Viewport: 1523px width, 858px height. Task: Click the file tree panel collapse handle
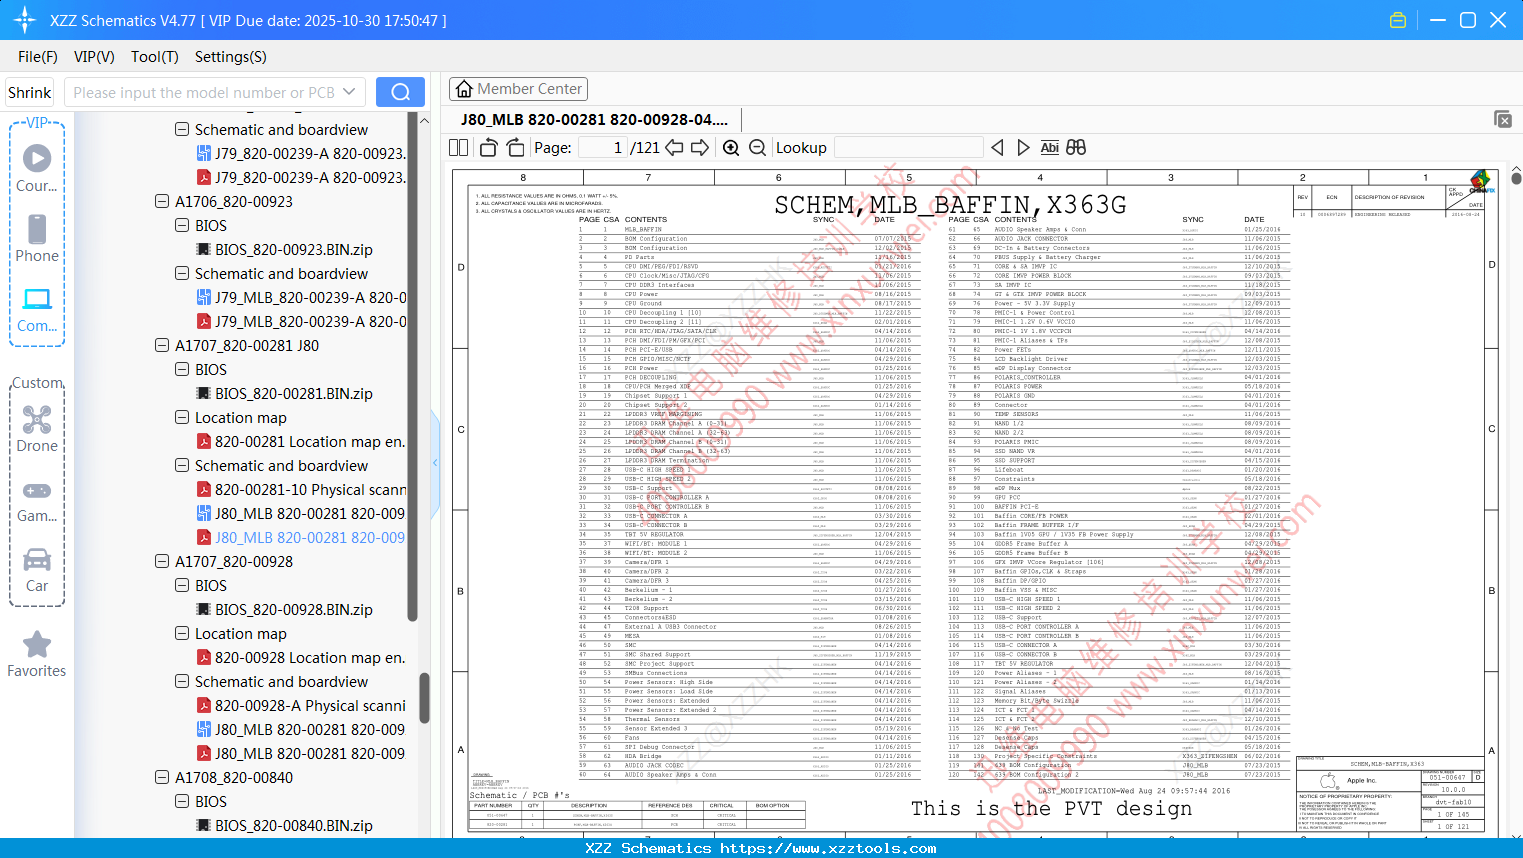[435, 463]
